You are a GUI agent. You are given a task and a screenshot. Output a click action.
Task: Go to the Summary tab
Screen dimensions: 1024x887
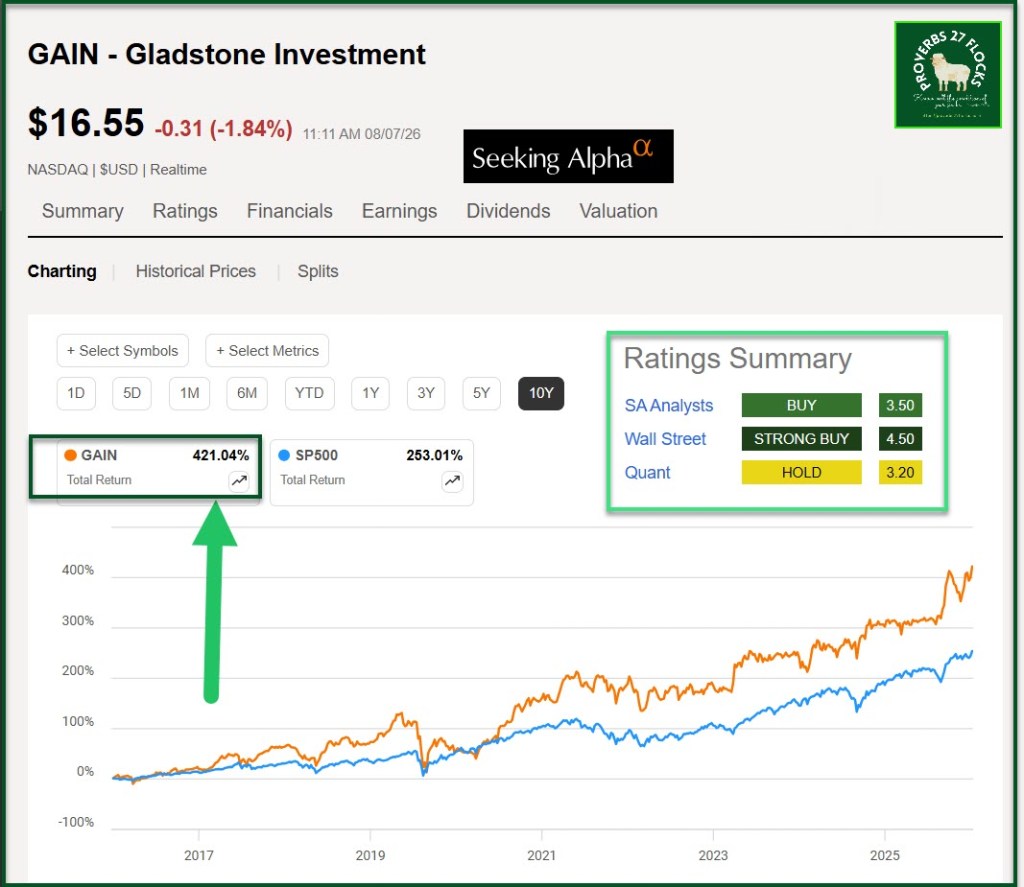83,211
